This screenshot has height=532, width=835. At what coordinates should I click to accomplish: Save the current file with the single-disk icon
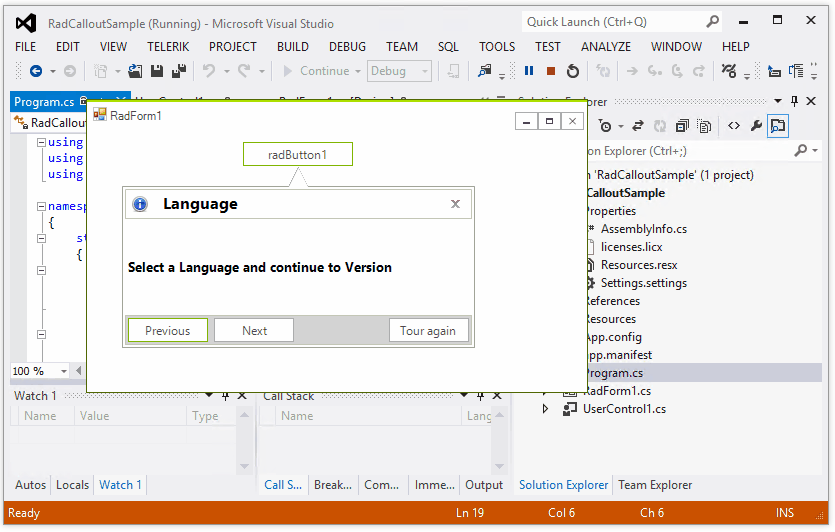pyautogui.click(x=157, y=71)
